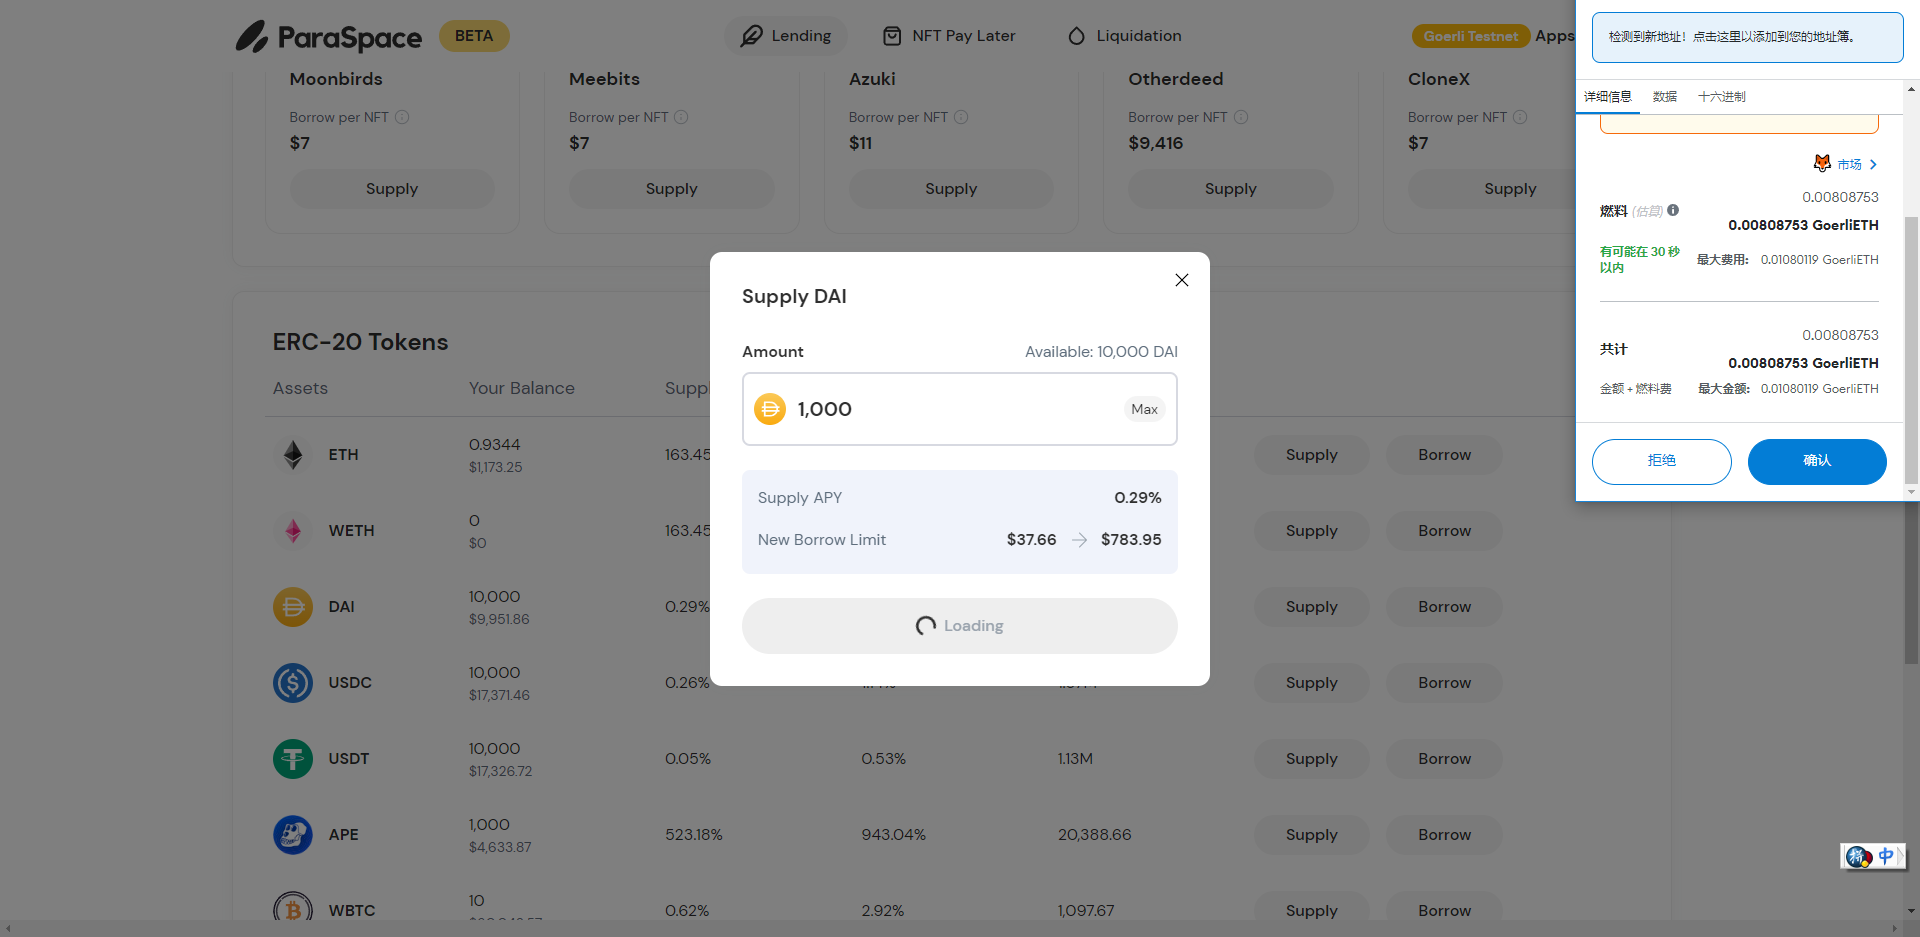Click MetaMask panel scroll-up arrow

click(1911, 89)
